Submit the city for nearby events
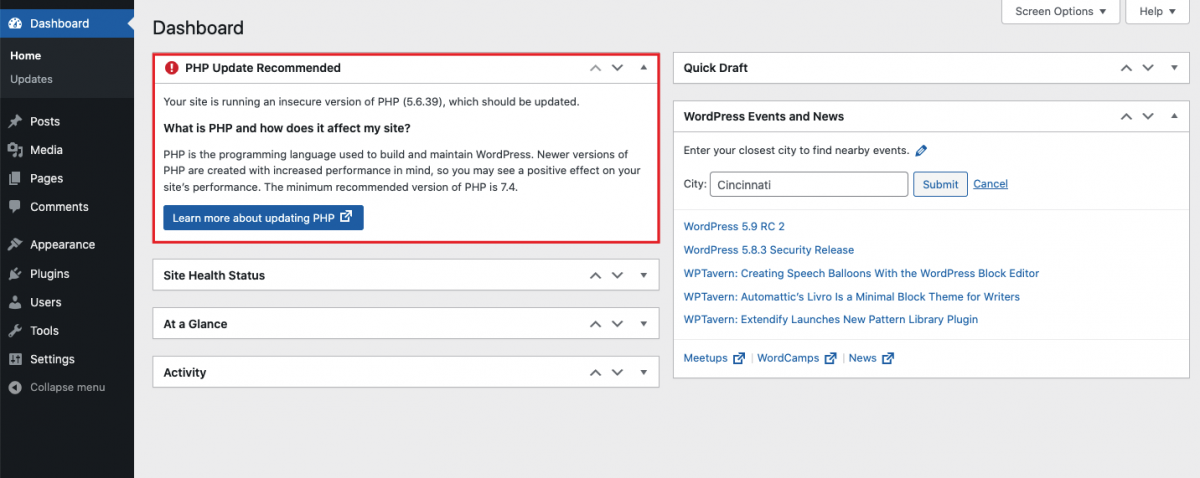 click(940, 184)
